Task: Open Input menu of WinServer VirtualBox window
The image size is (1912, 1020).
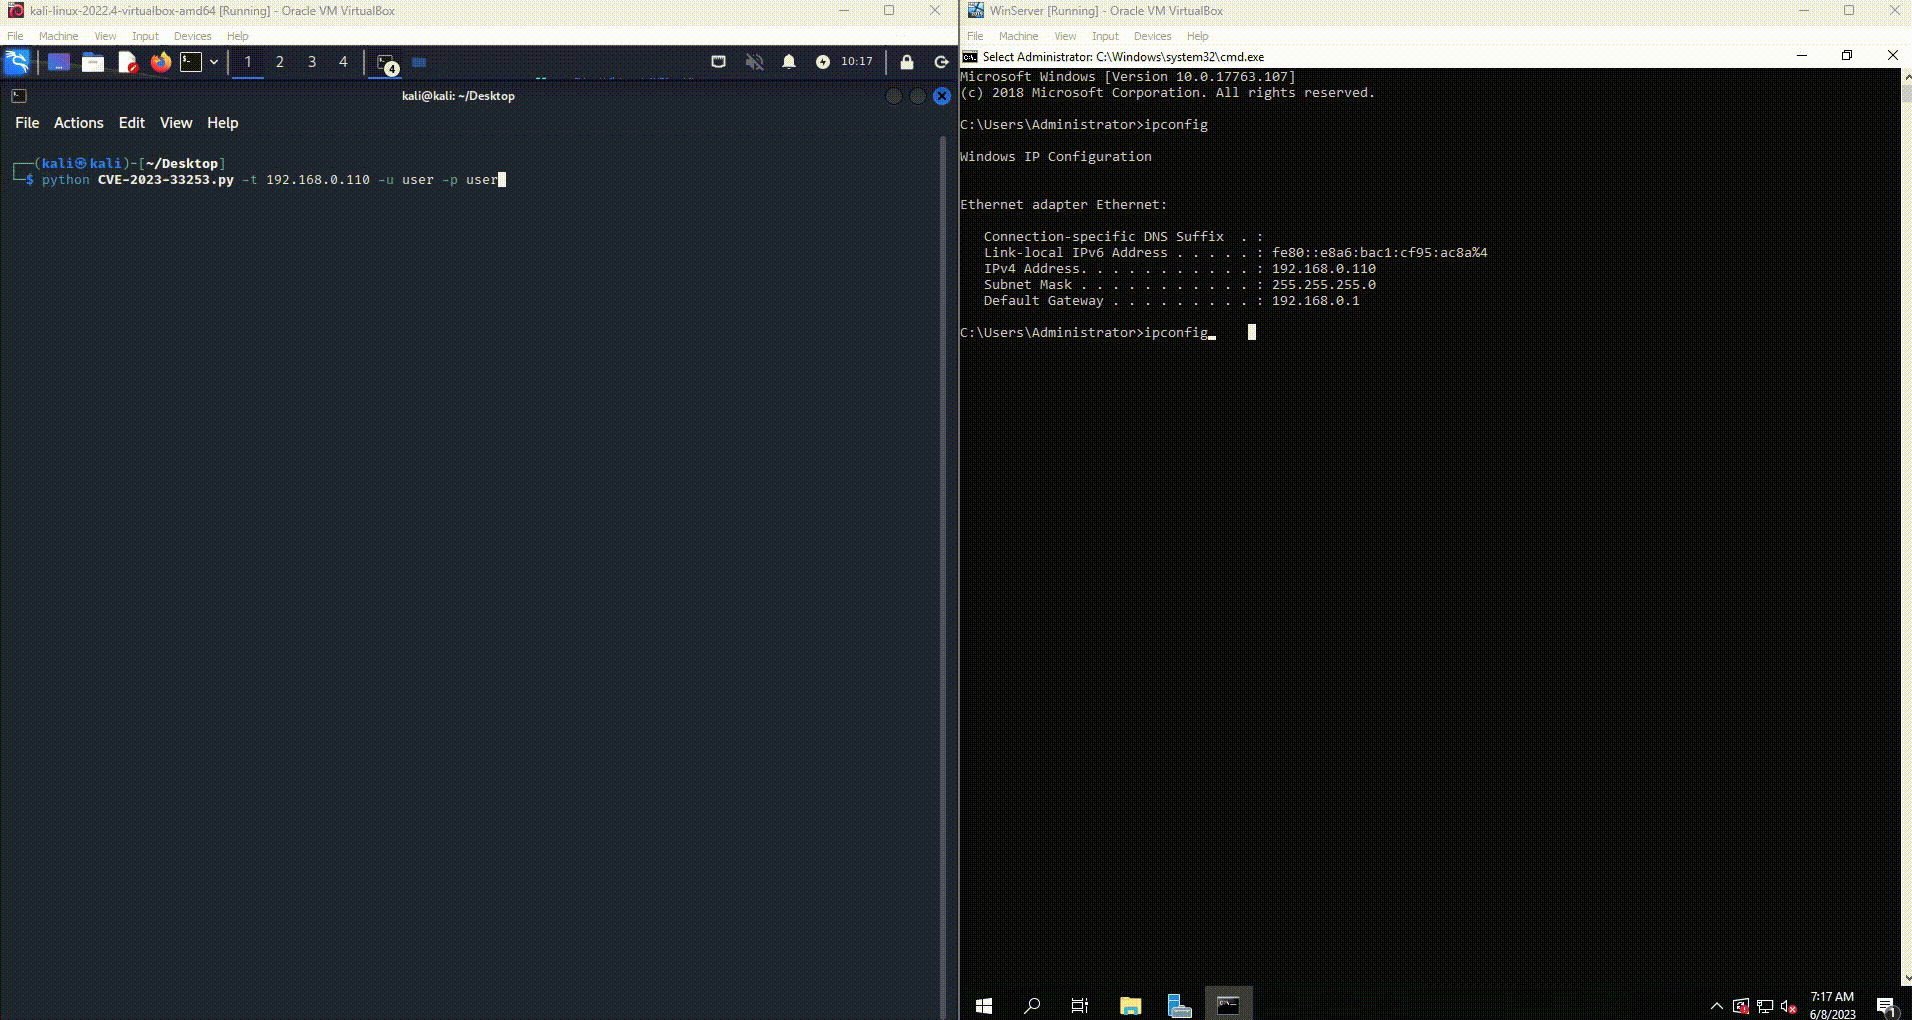Action: 1105,36
